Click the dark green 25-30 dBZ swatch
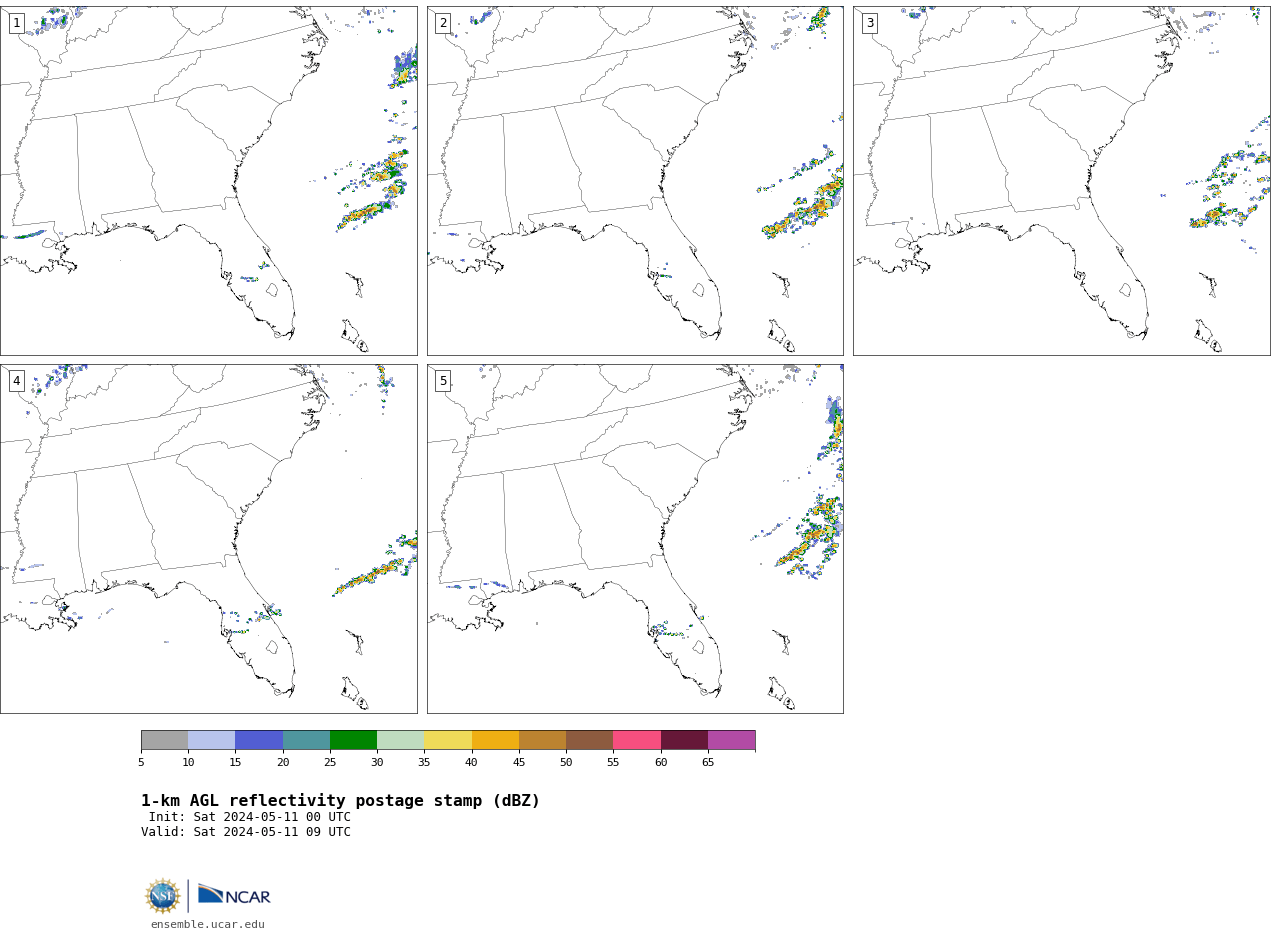1280x936 pixels. pyautogui.click(x=353, y=740)
